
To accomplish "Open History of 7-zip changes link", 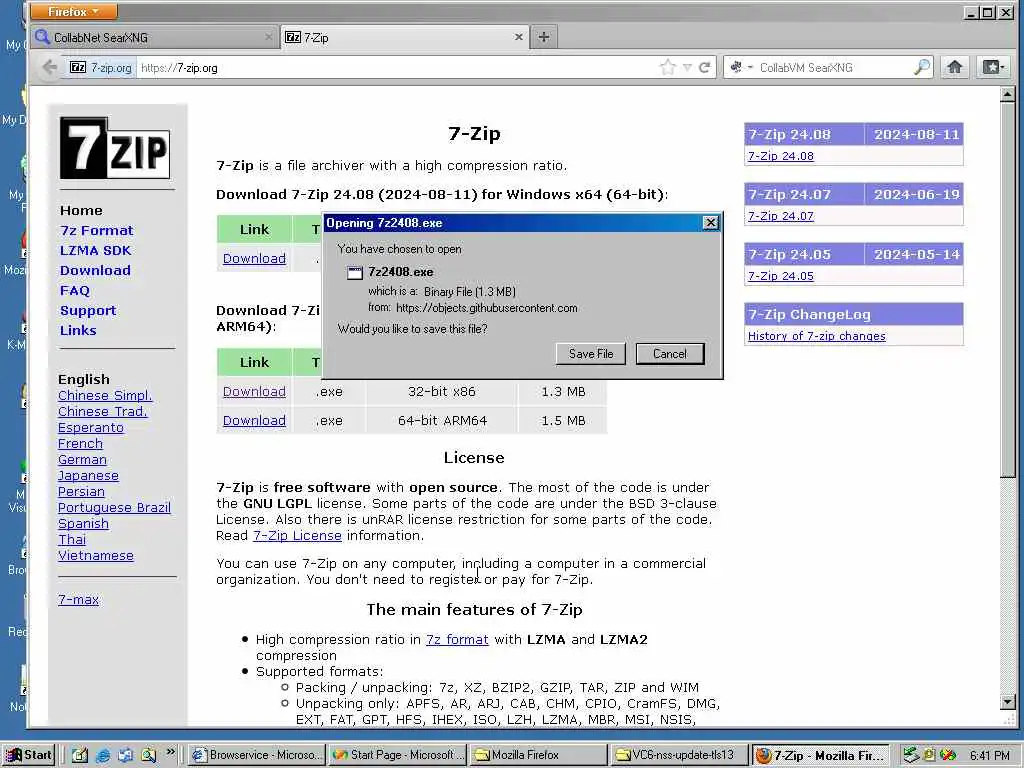I will 817,336.
